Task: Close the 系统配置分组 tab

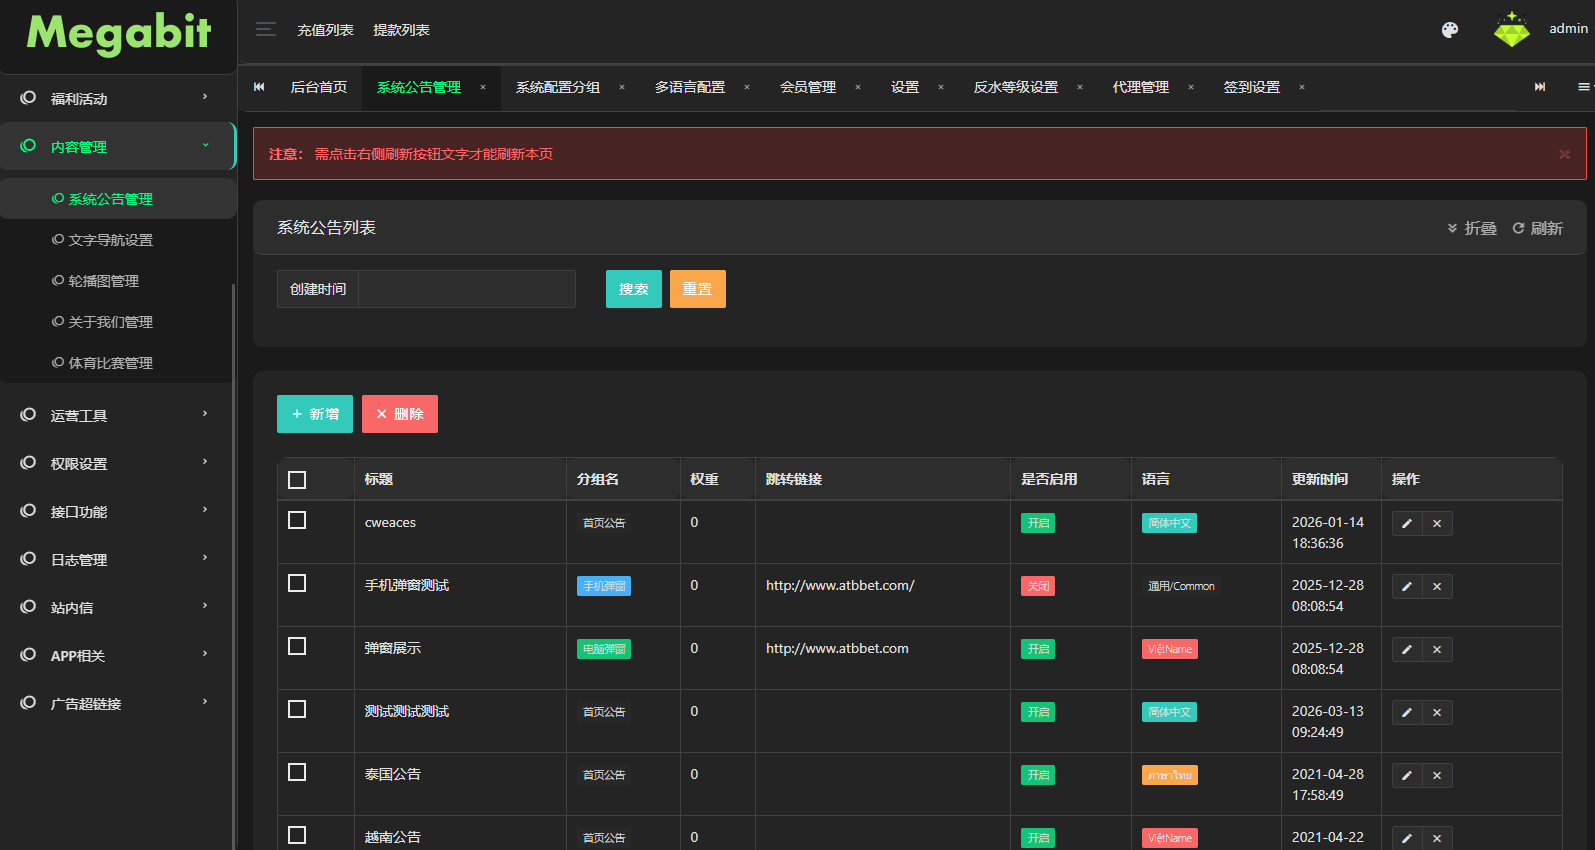Action: pos(622,88)
